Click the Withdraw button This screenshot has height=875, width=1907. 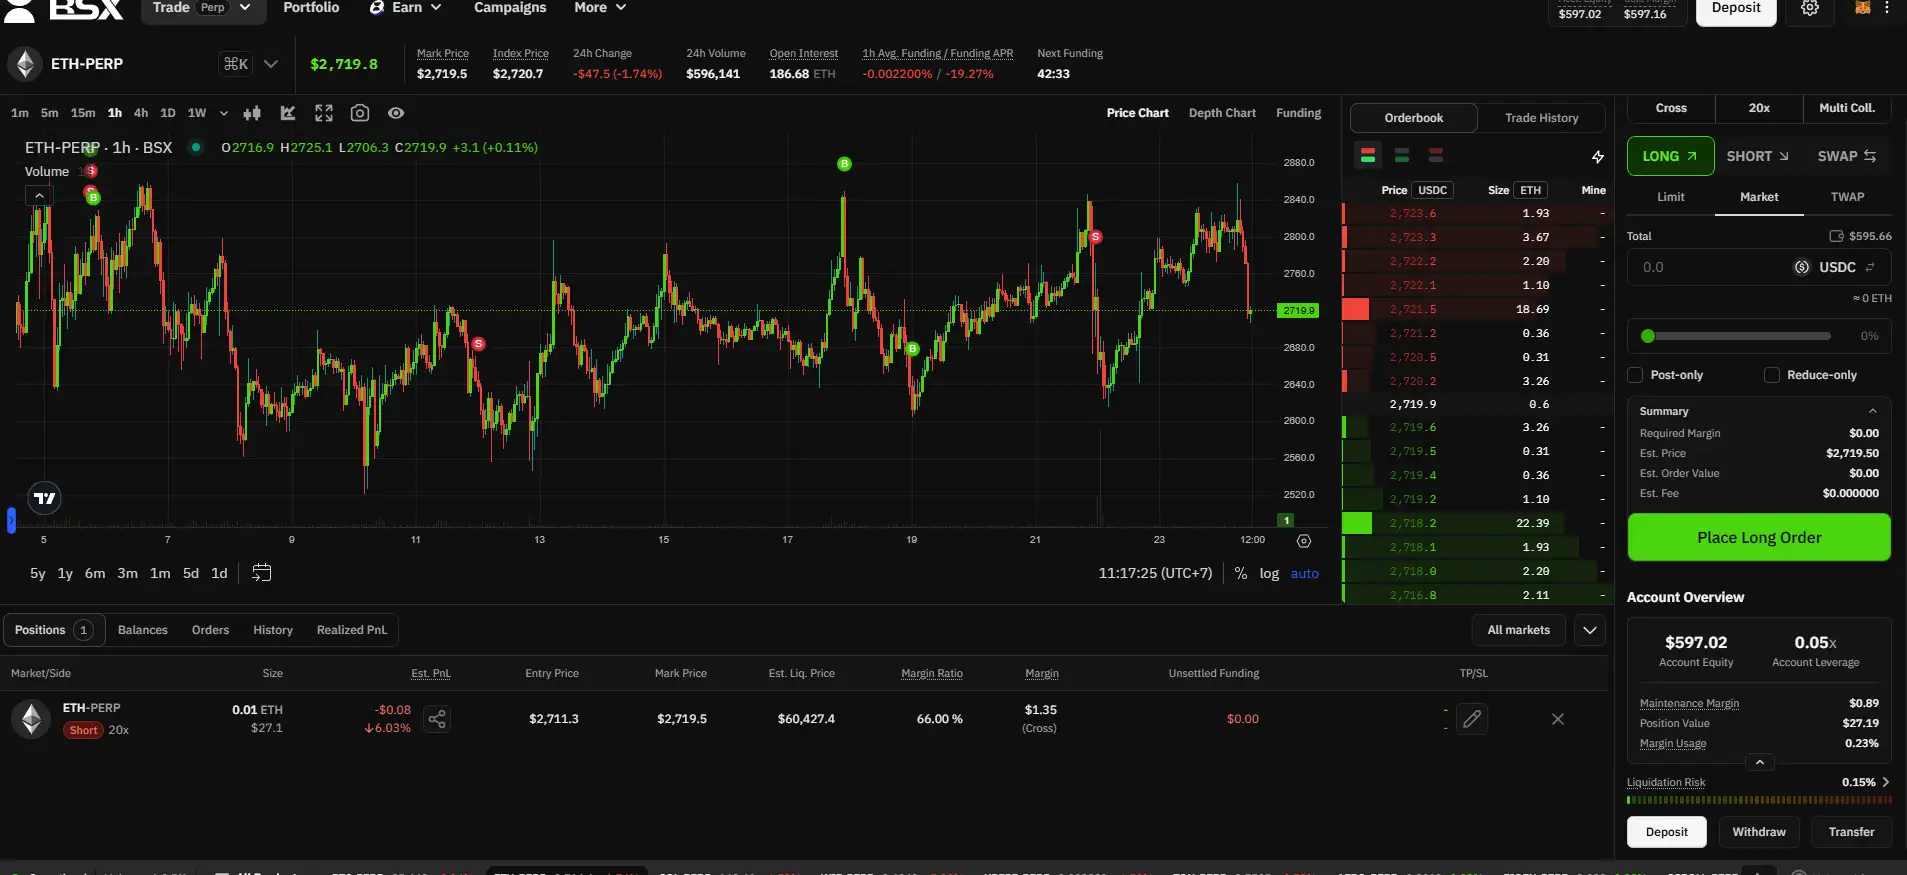(x=1758, y=832)
